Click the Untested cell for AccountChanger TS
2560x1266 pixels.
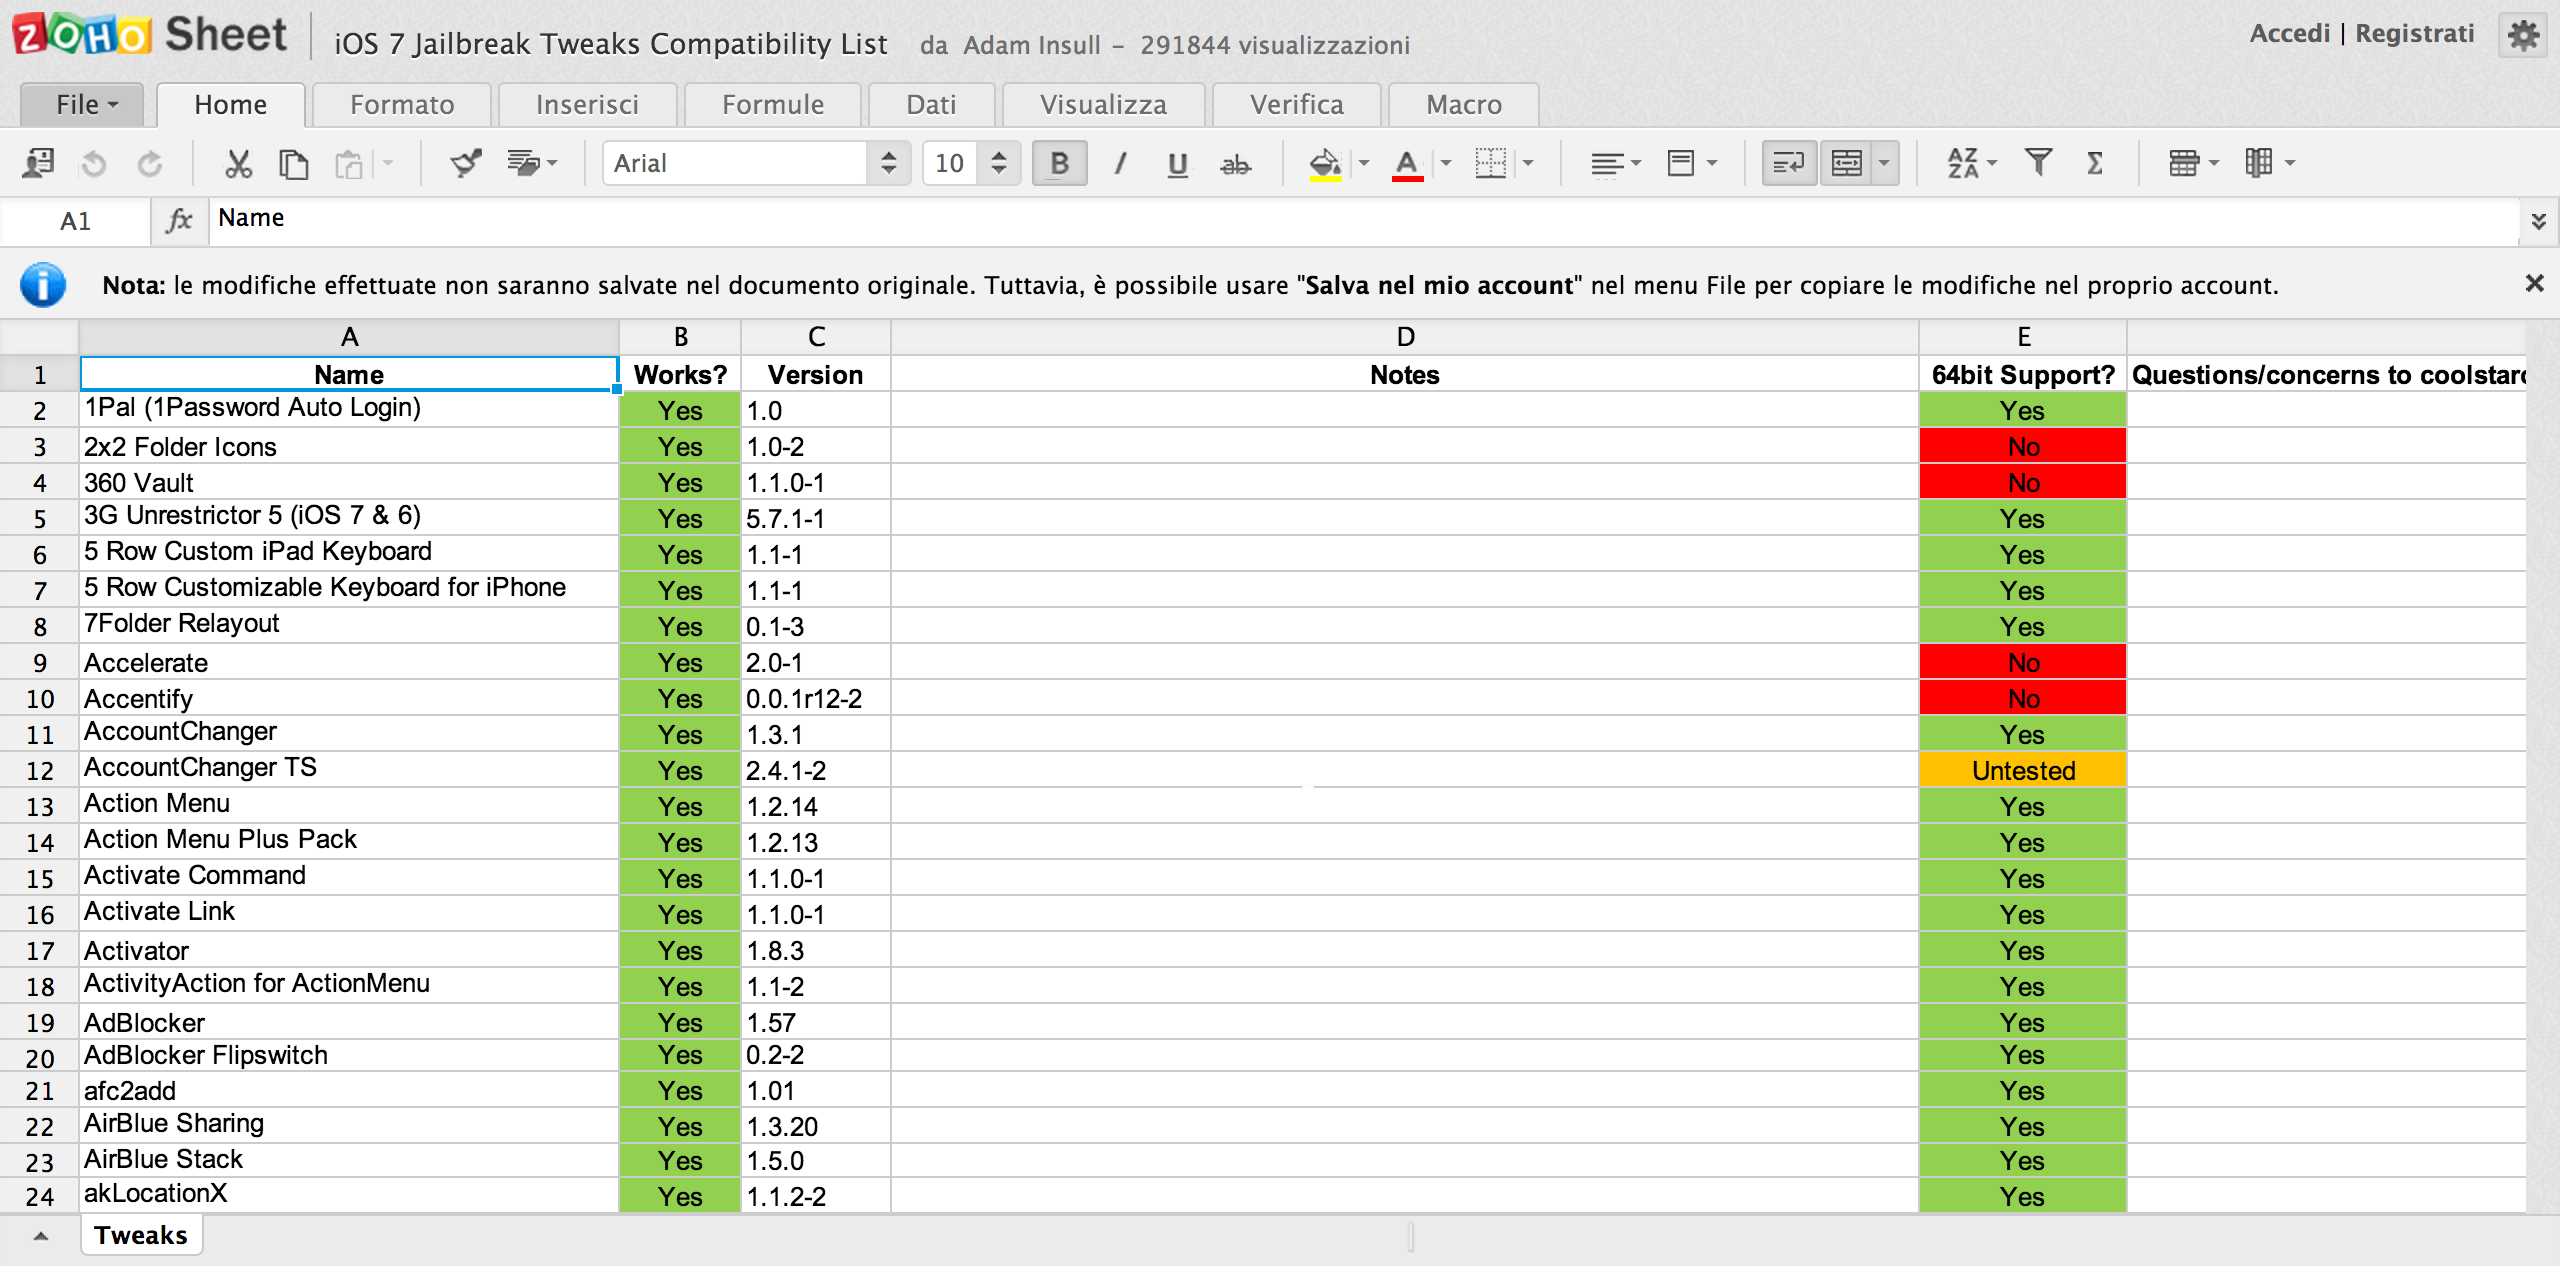tap(2023, 770)
